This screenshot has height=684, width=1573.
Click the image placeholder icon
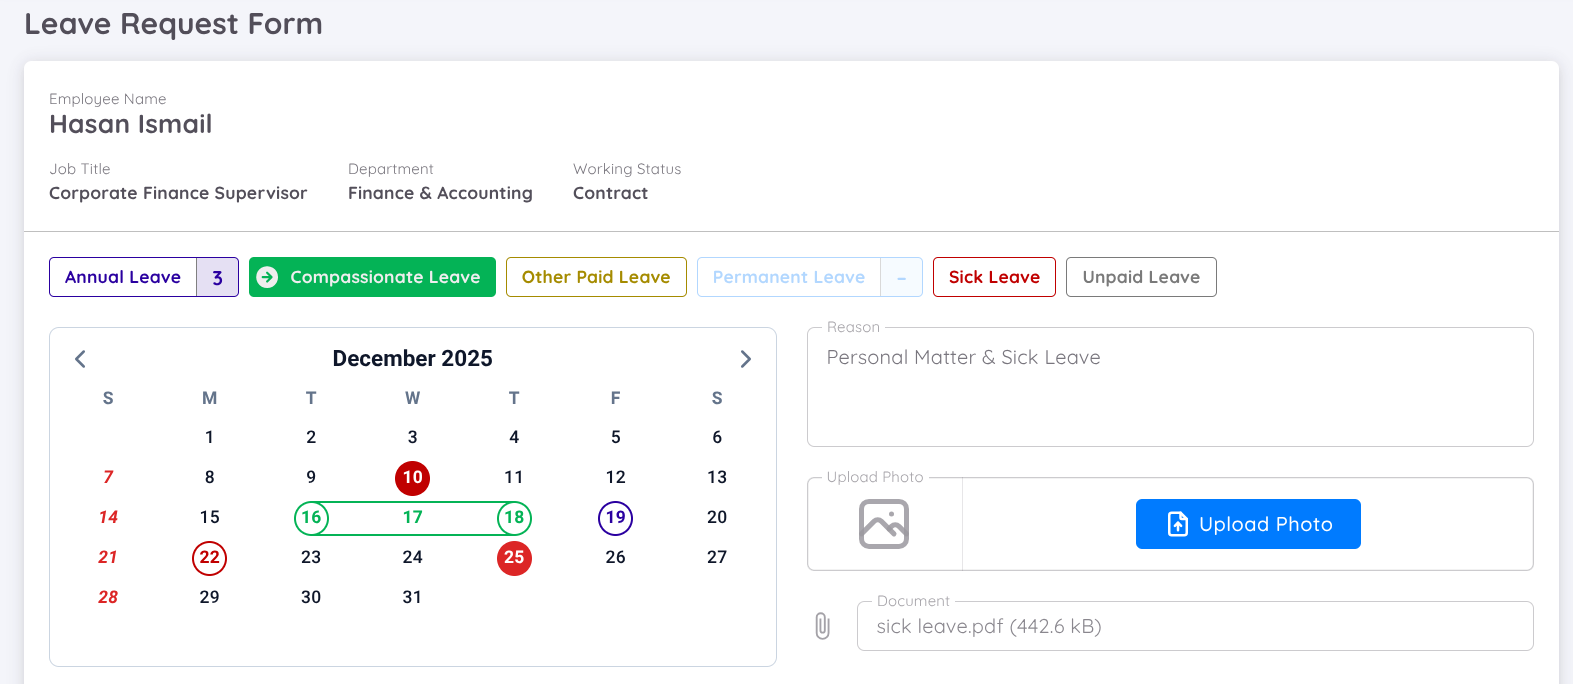click(x=884, y=524)
